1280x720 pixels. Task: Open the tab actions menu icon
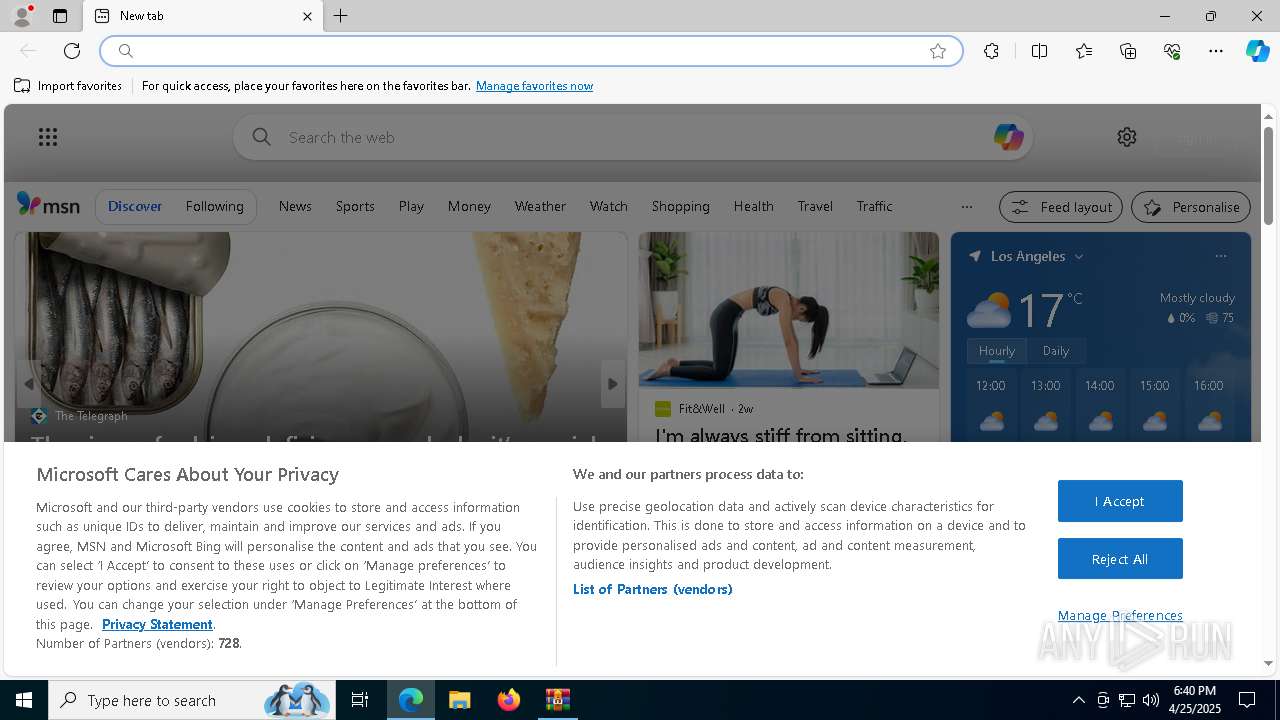click(60, 16)
